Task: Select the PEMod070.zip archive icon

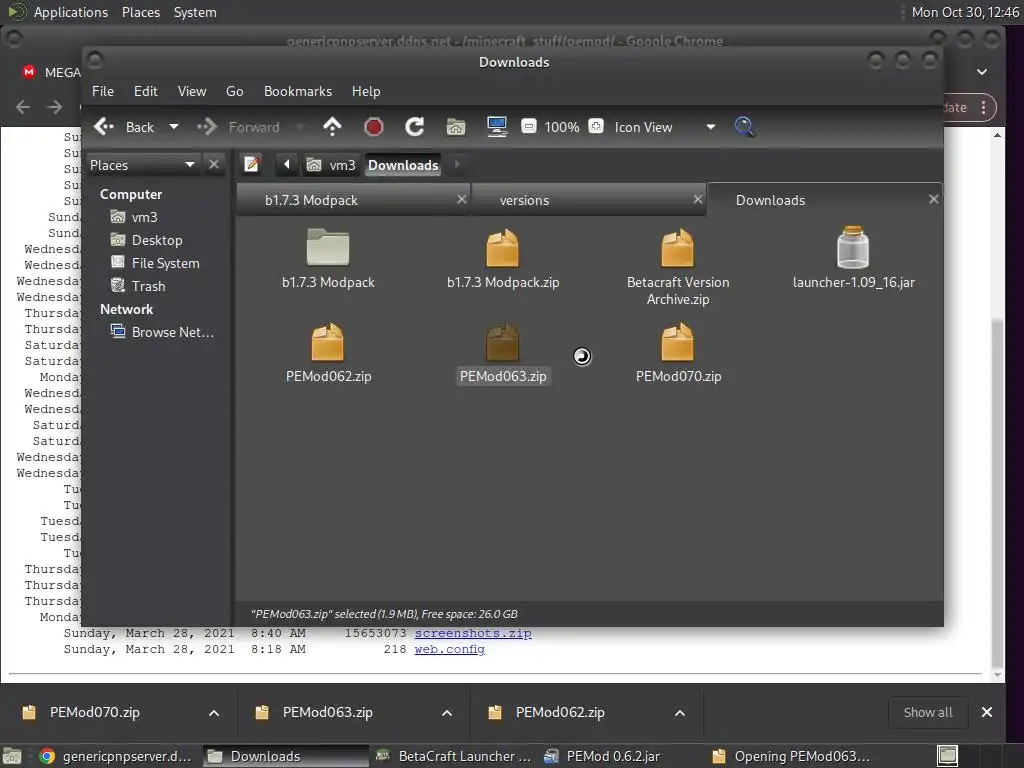Action: (677, 342)
